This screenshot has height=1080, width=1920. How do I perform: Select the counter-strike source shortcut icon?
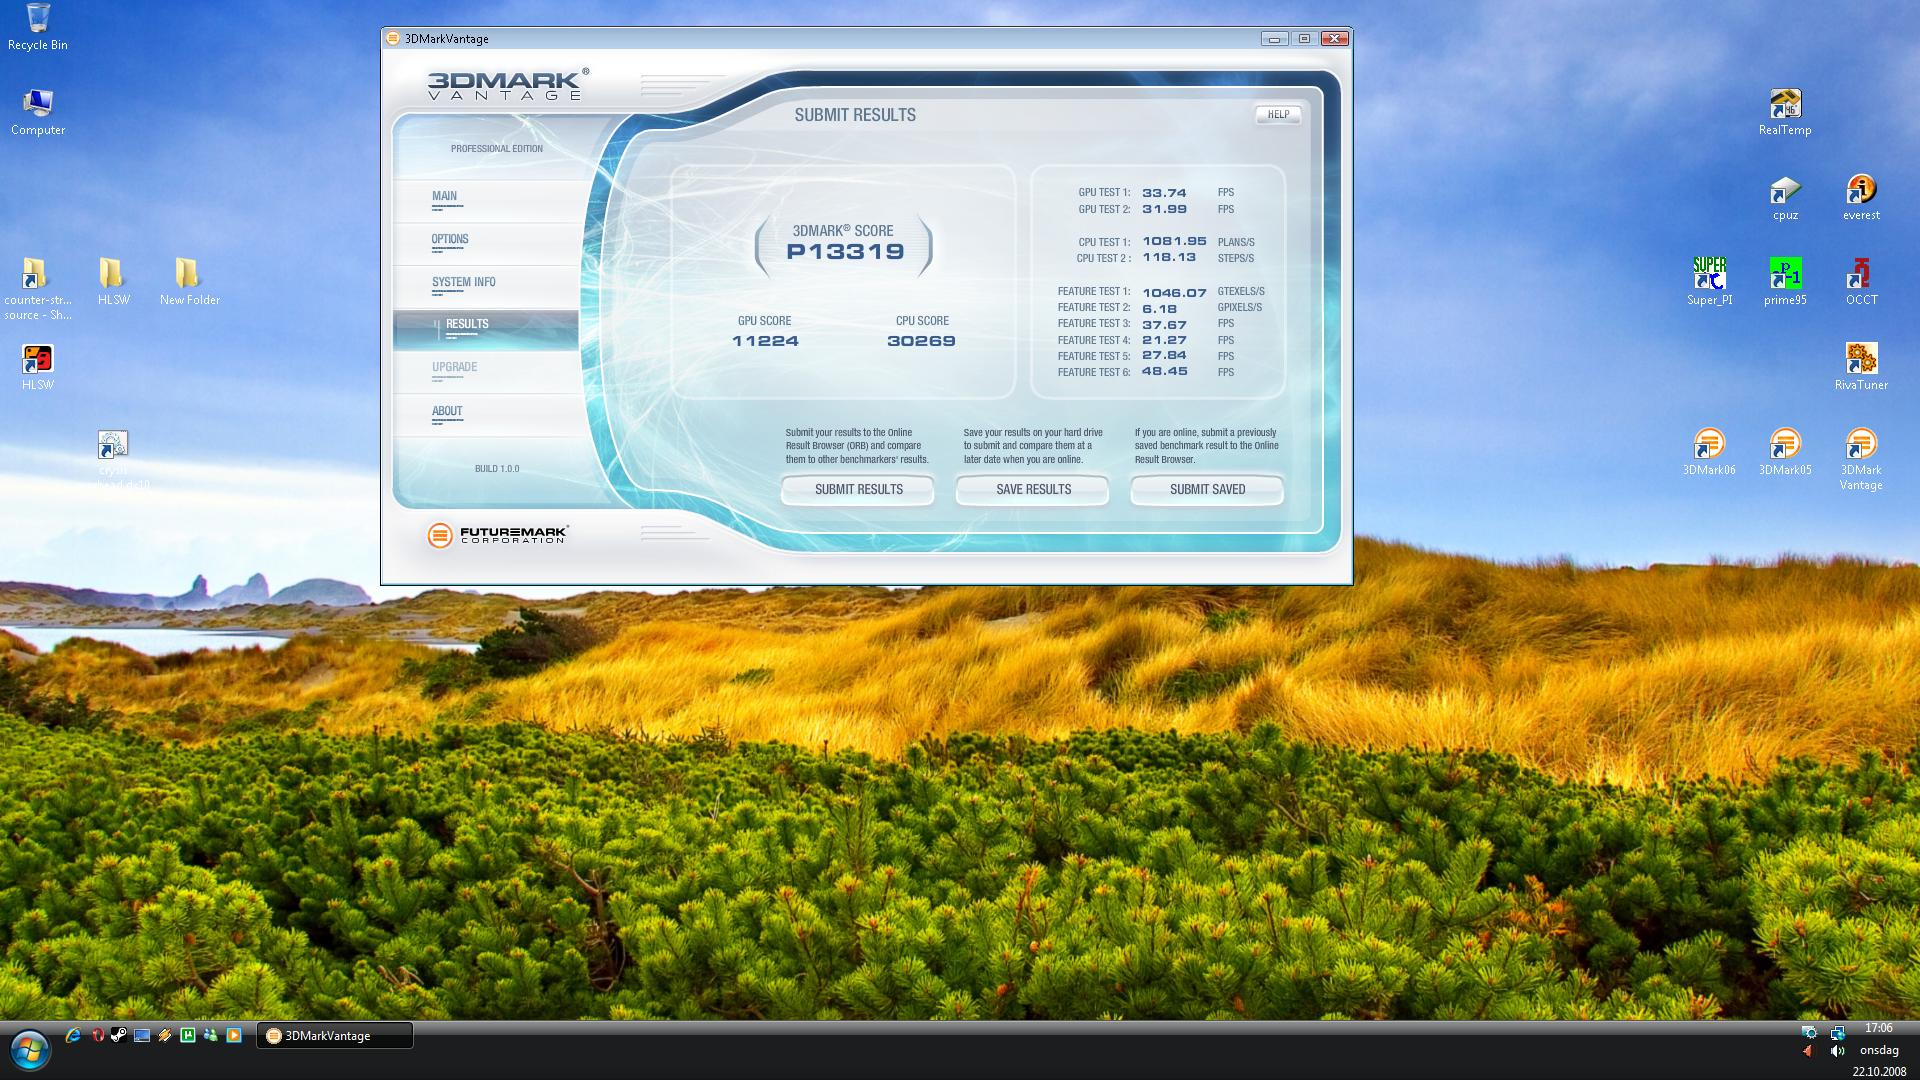click(37, 289)
